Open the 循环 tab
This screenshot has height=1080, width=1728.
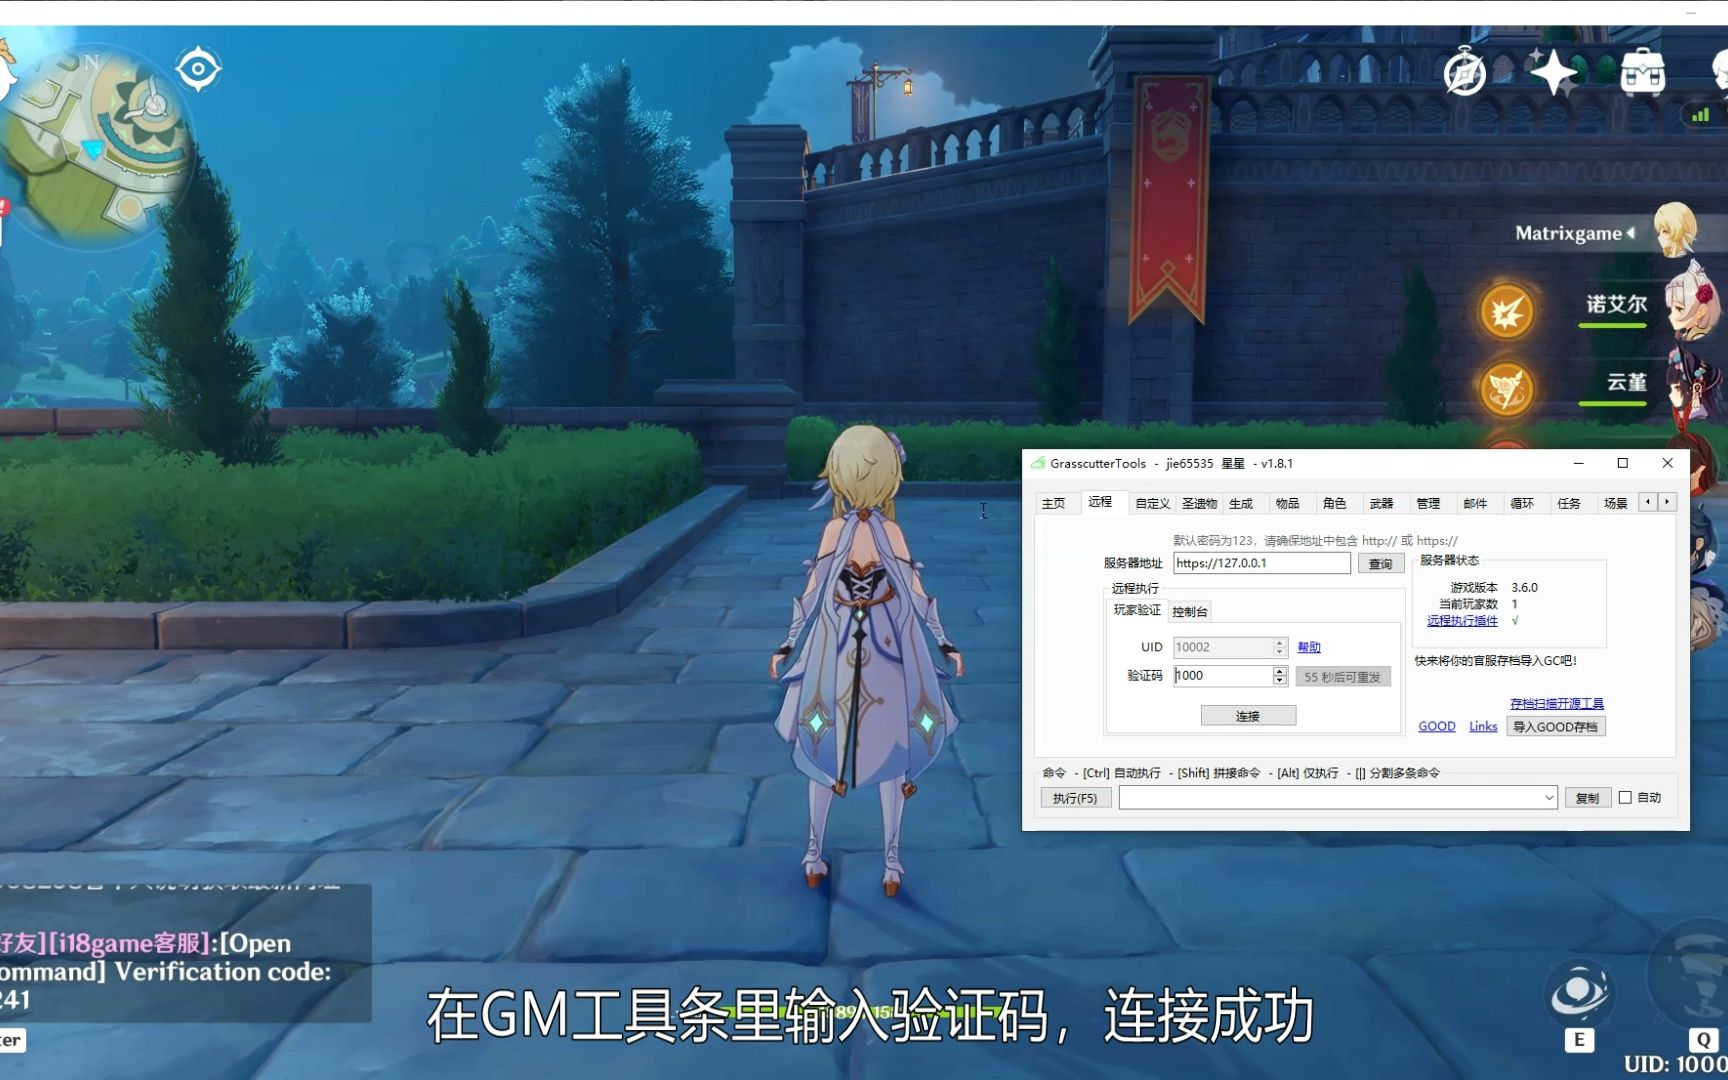tap(1522, 504)
